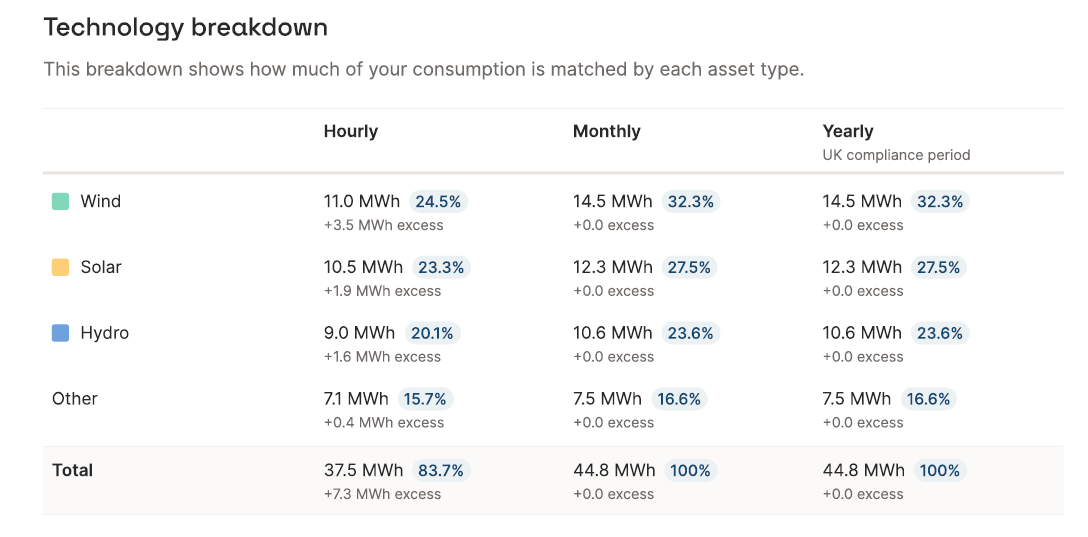Click the Other hourly 15.7% badge

click(x=425, y=399)
